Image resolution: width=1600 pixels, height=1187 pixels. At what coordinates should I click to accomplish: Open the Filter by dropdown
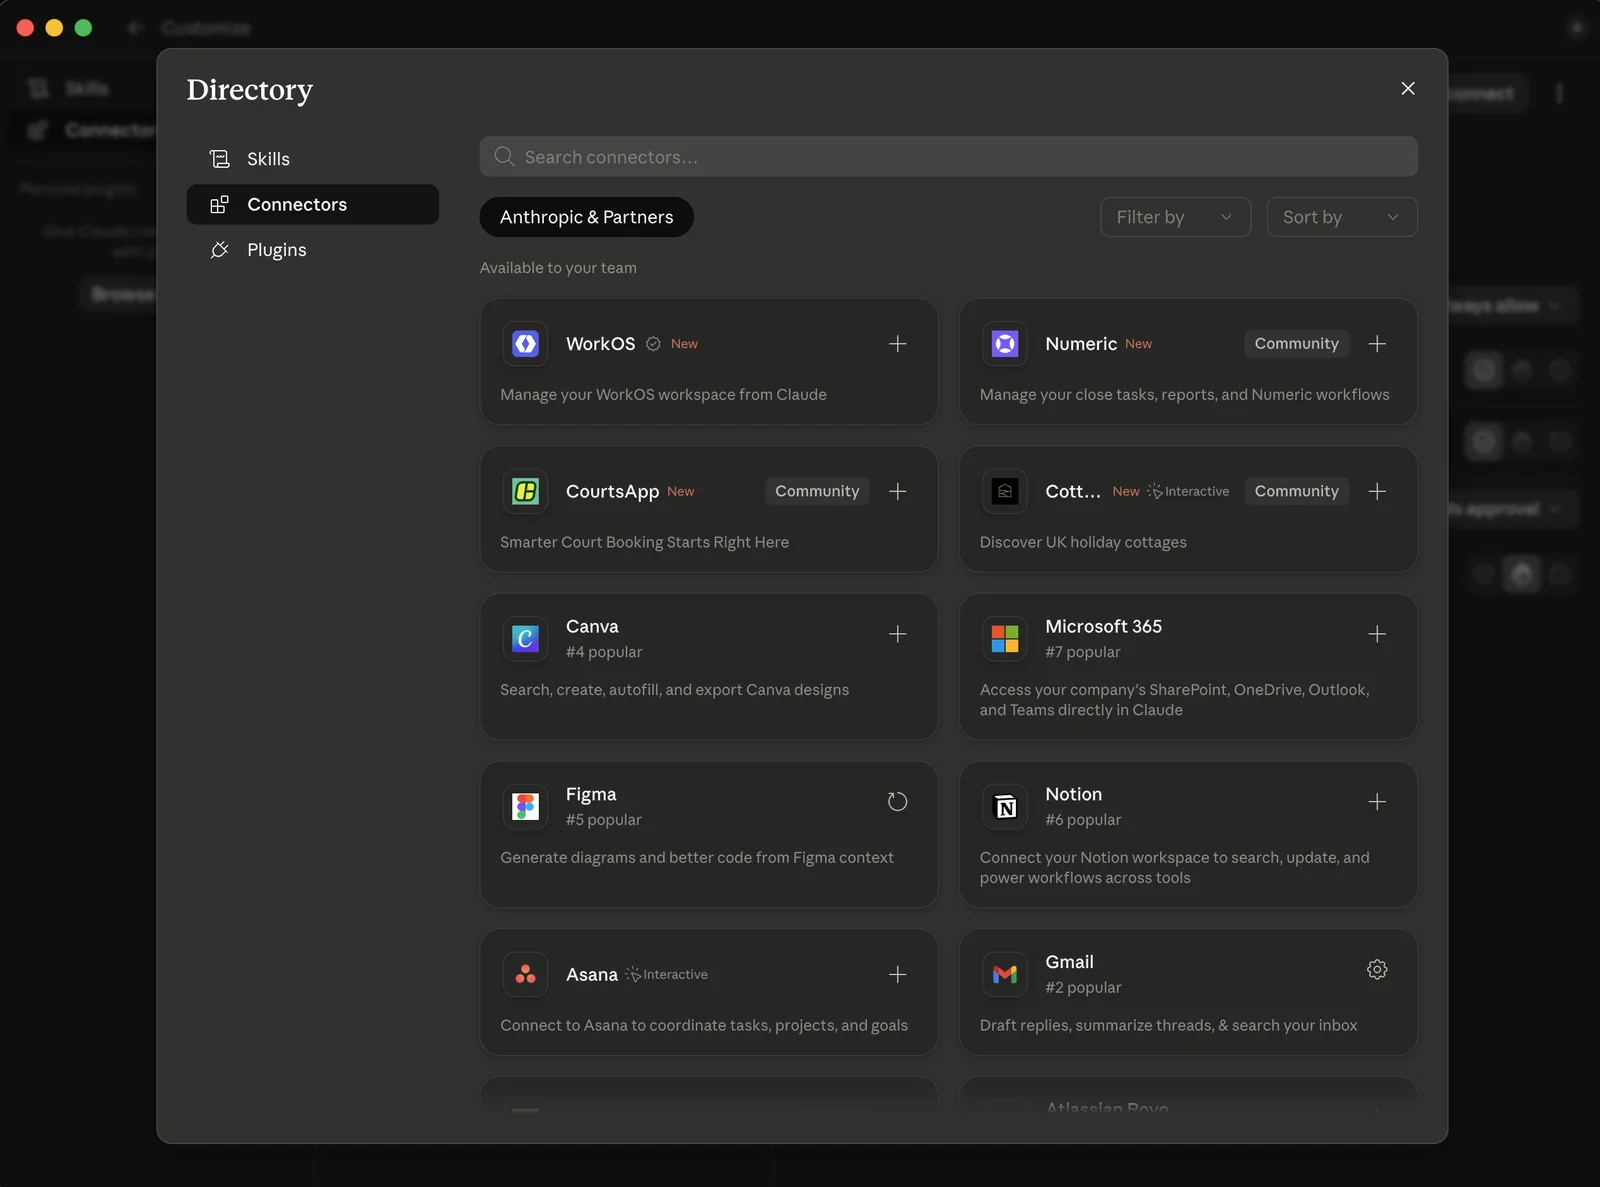tap(1175, 217)
